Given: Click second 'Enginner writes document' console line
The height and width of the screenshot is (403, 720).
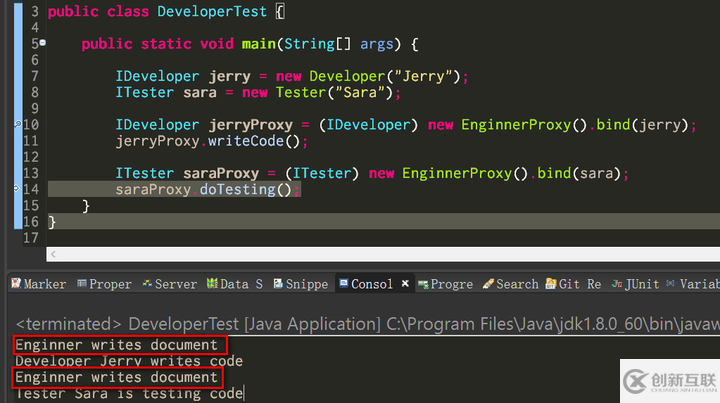Looking at the screenshot, I should click(116, 377).
